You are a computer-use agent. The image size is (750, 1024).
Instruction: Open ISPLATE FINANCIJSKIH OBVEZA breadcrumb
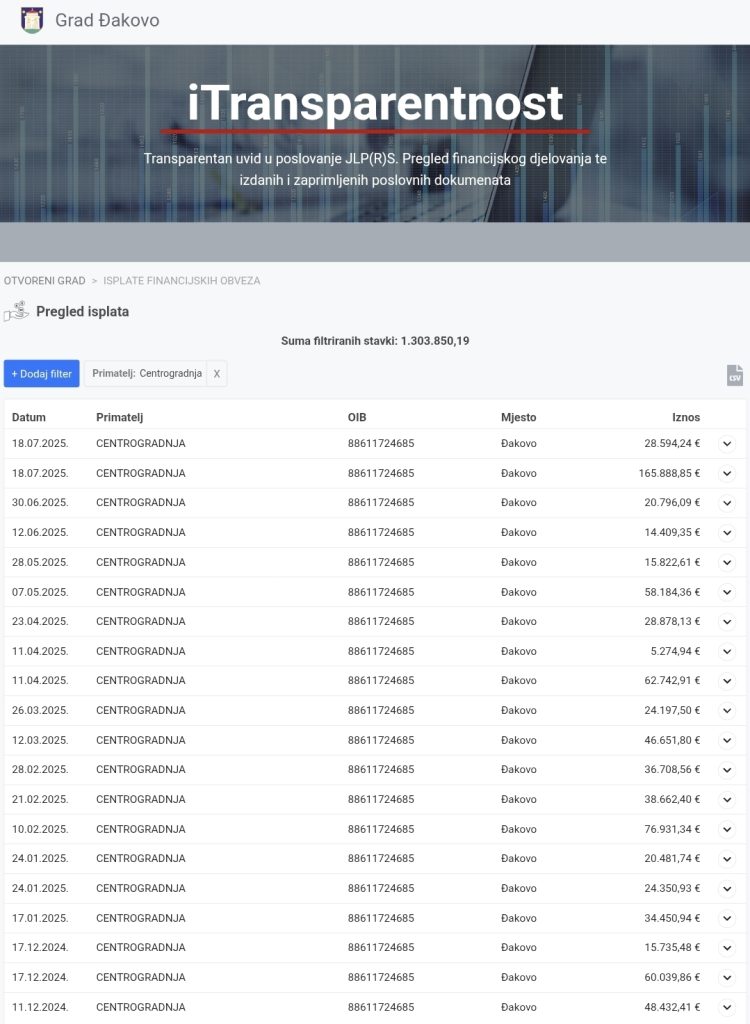tap(182, 281)
